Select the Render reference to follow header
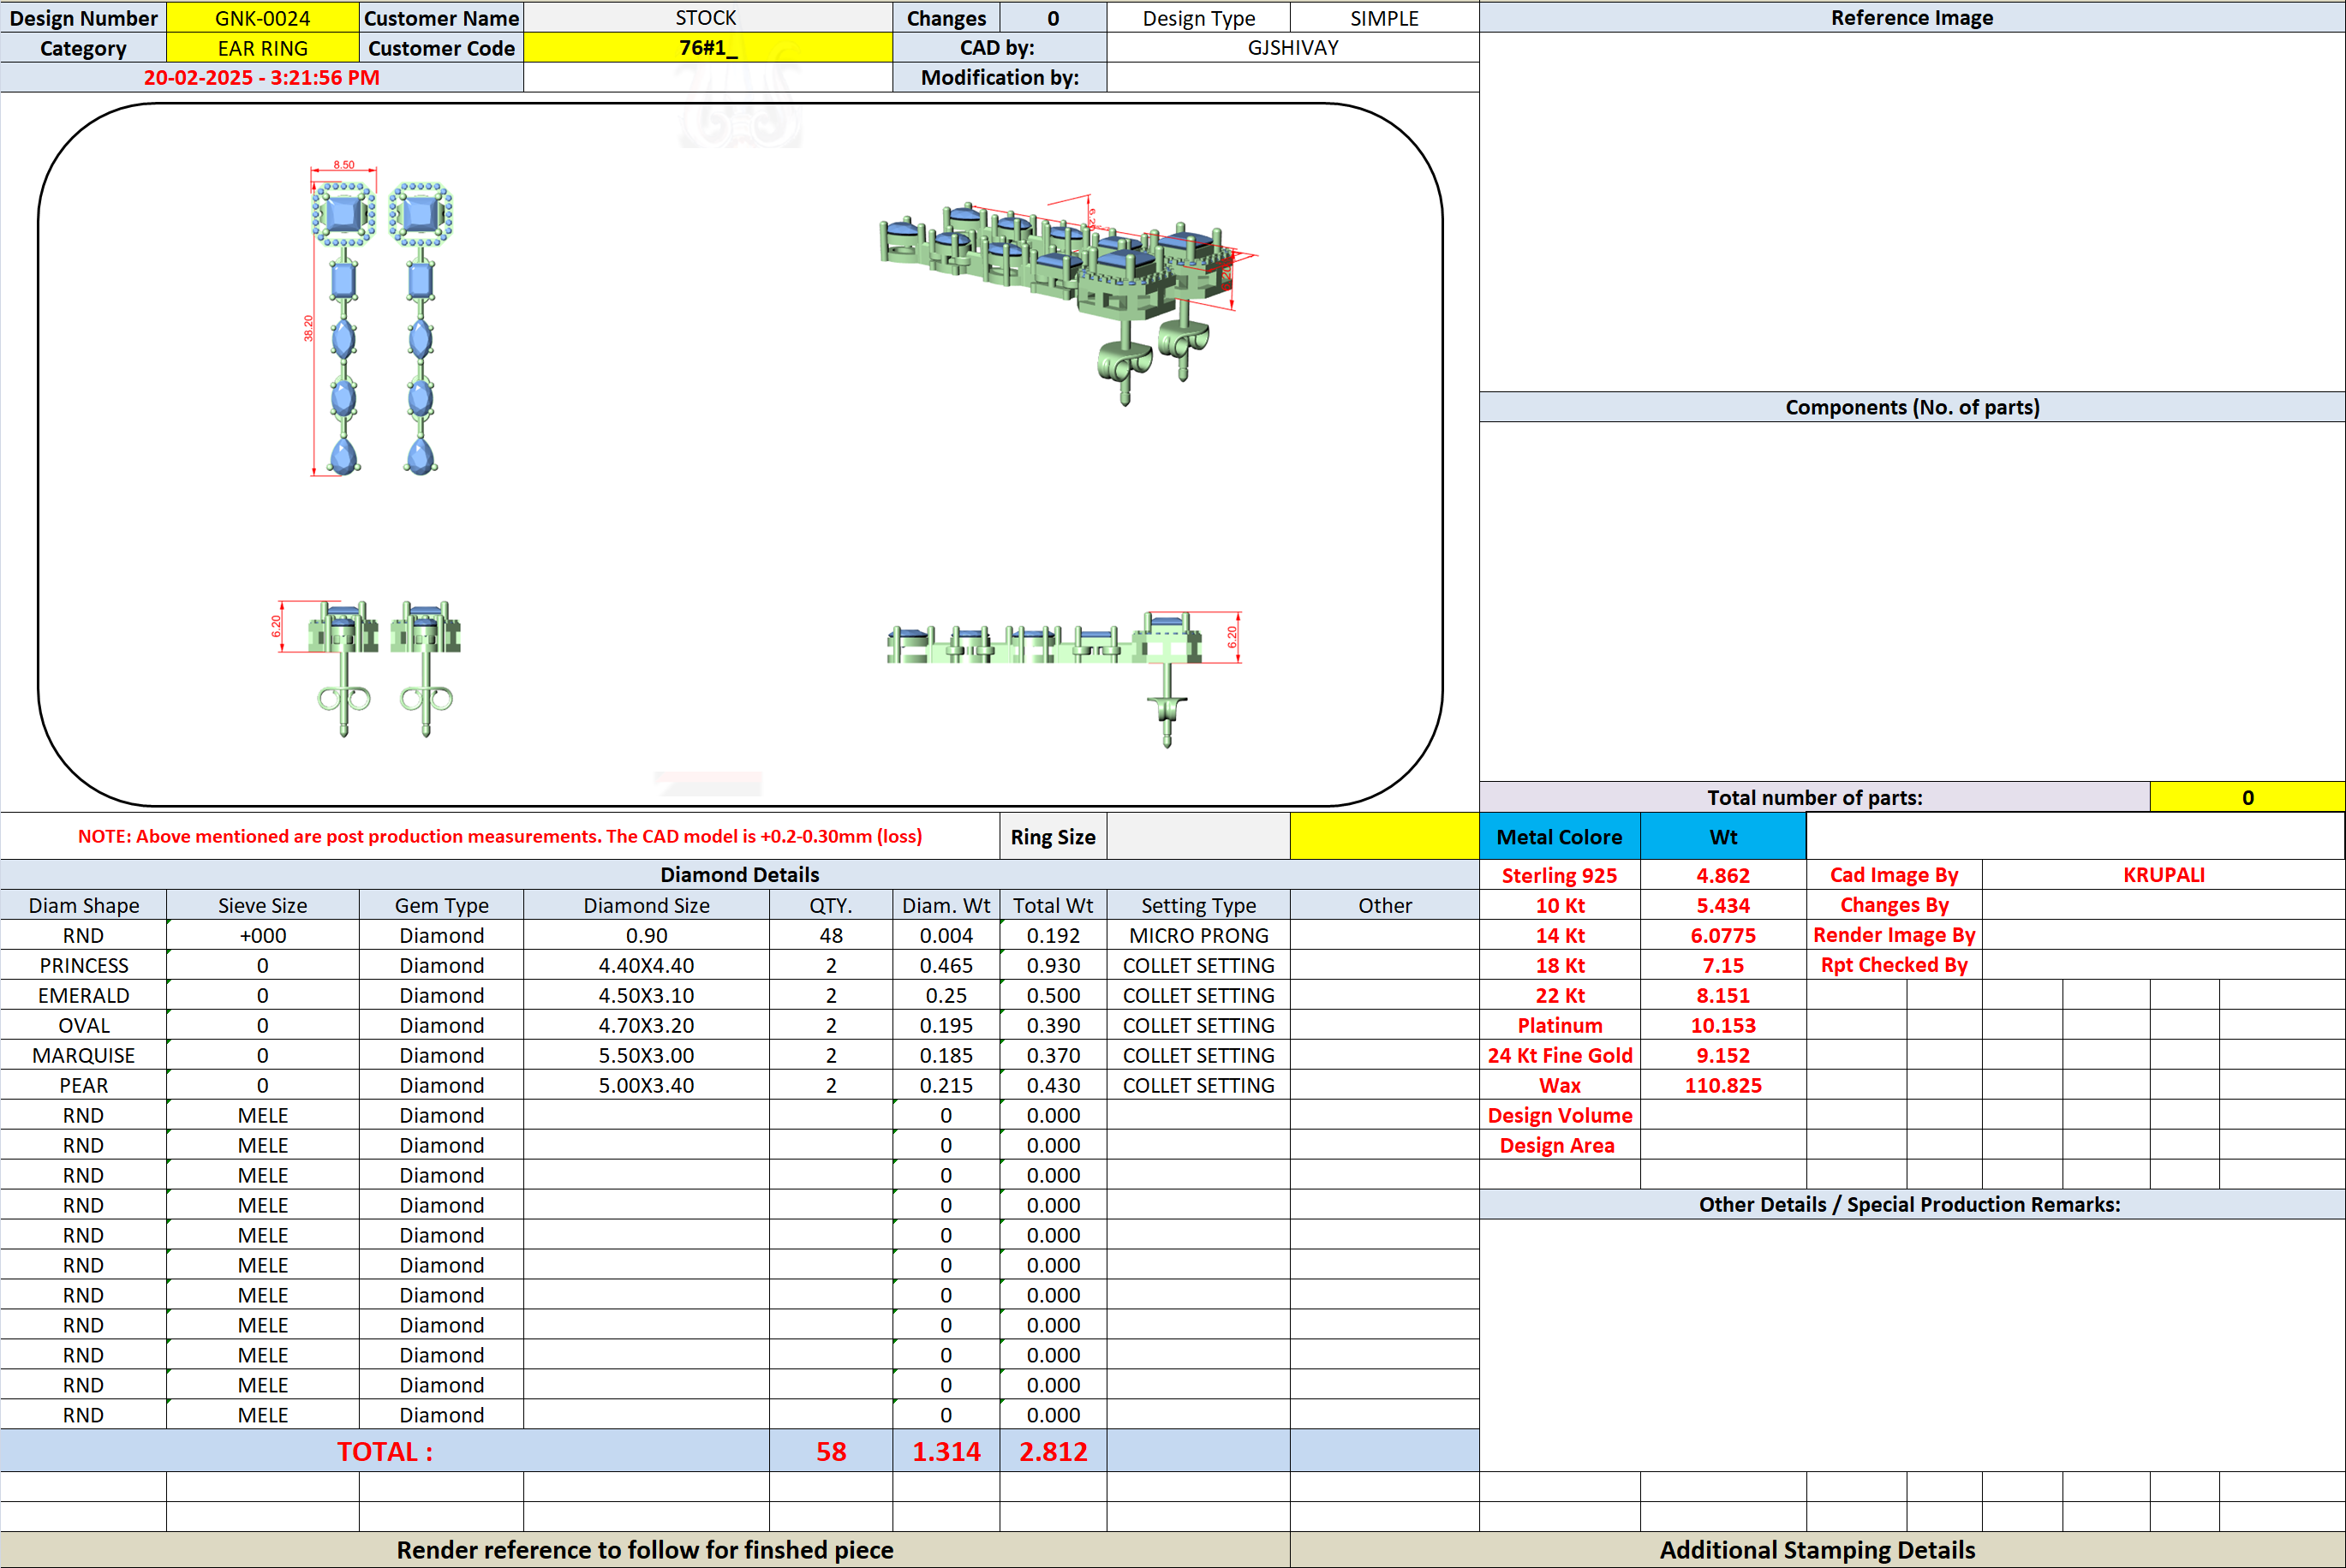Screen dimensions: 2346x1568 pyautogui.click(x=645, y=1549)
